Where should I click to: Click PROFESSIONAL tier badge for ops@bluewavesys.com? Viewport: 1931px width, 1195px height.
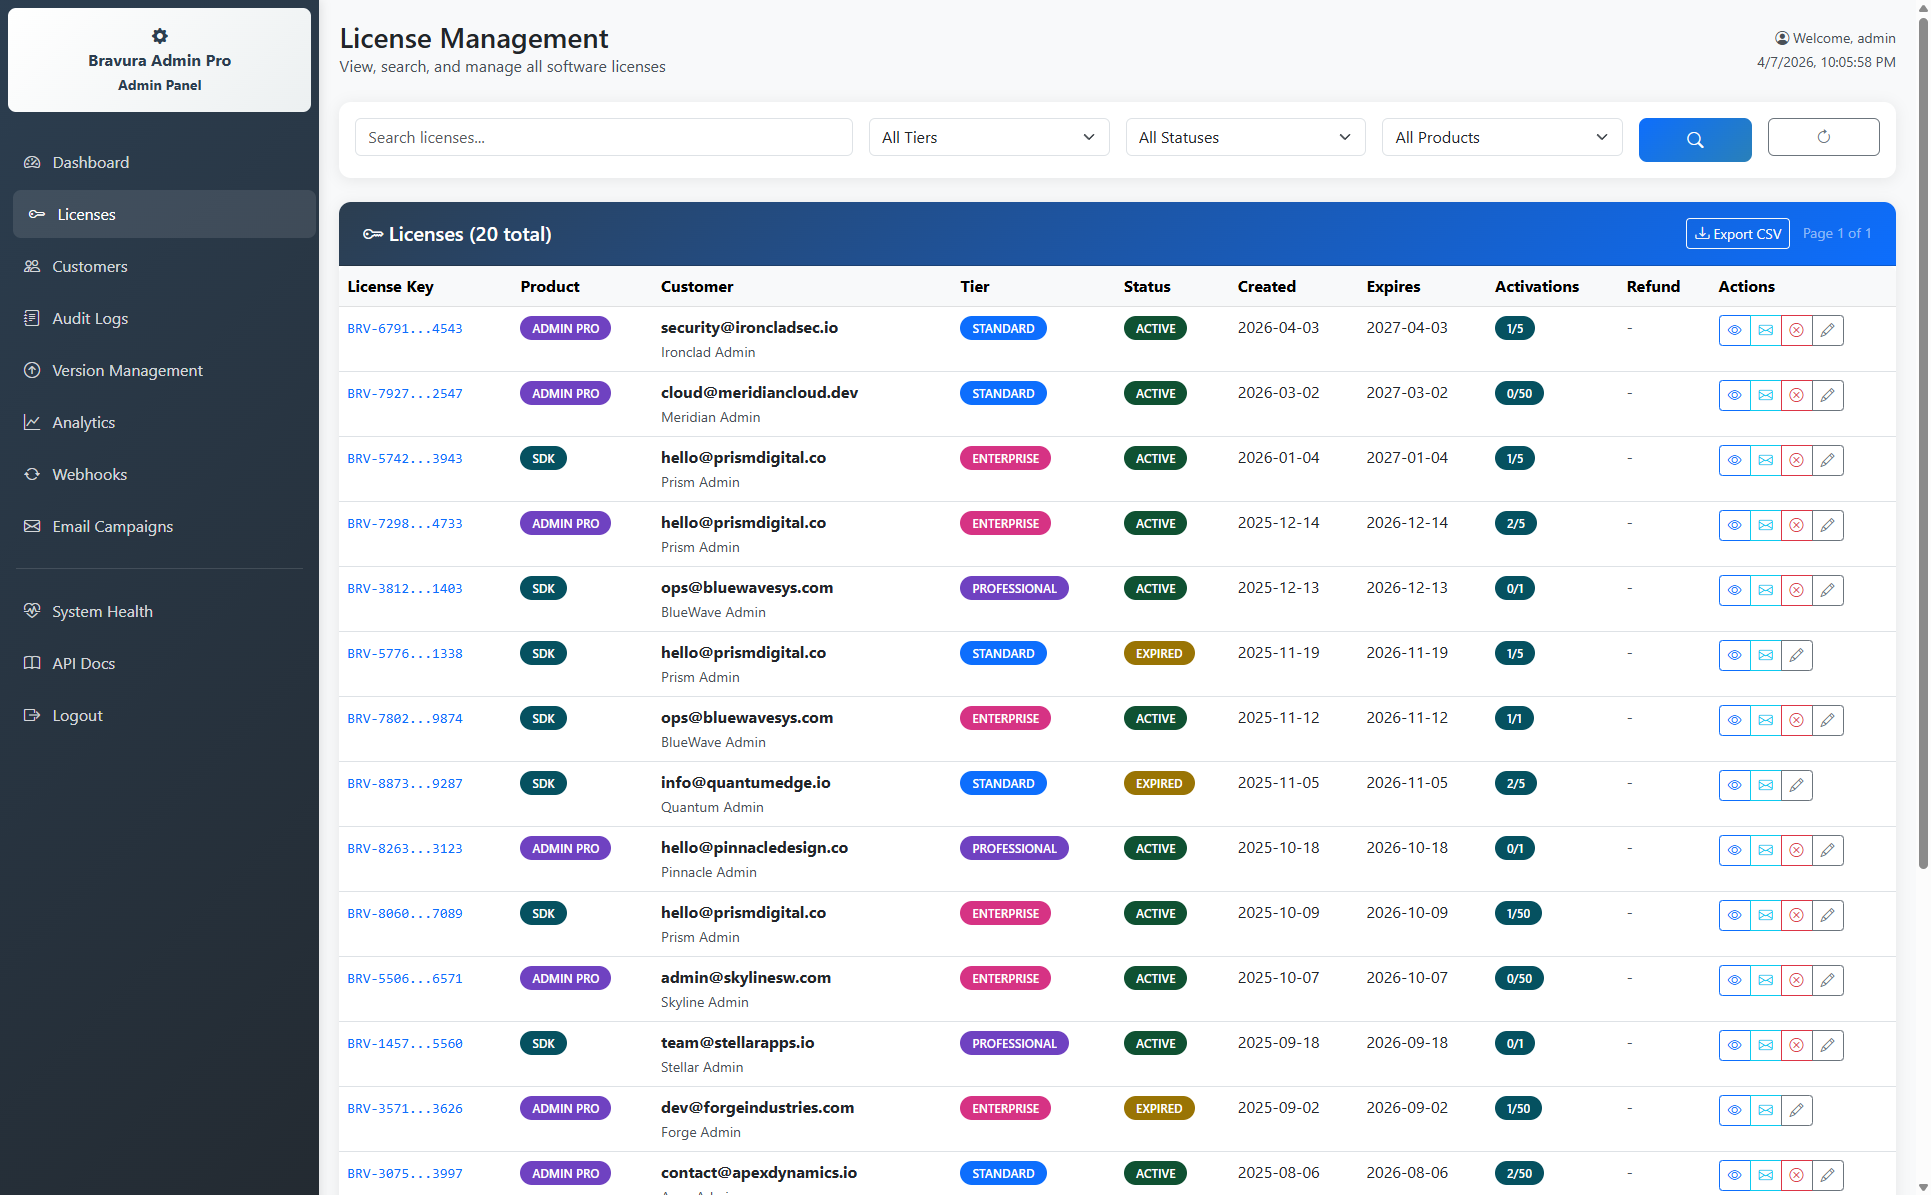pyautogui.click(x=1014, y=588)
